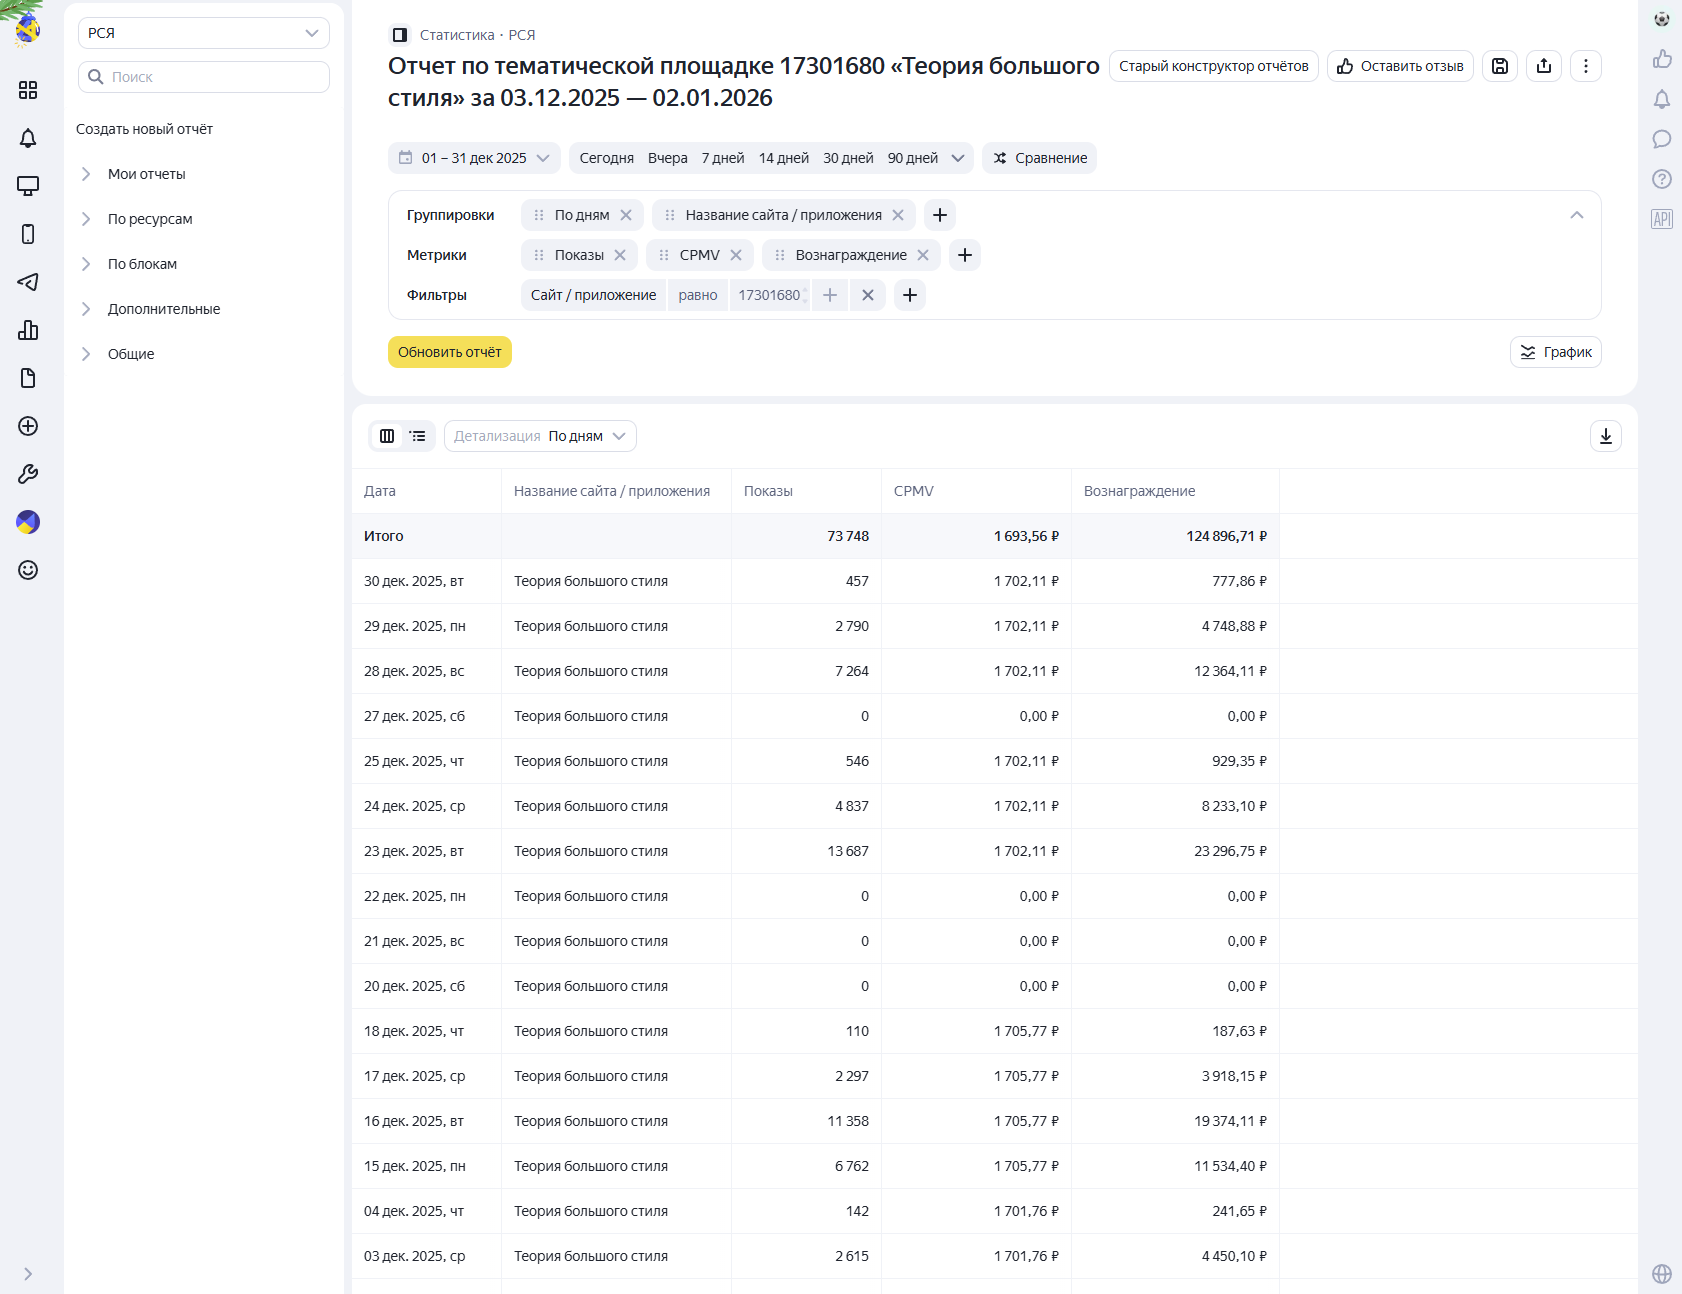Open the filter operator 'равно'
The image size is (1682, 1294).
tap(698, 295)
